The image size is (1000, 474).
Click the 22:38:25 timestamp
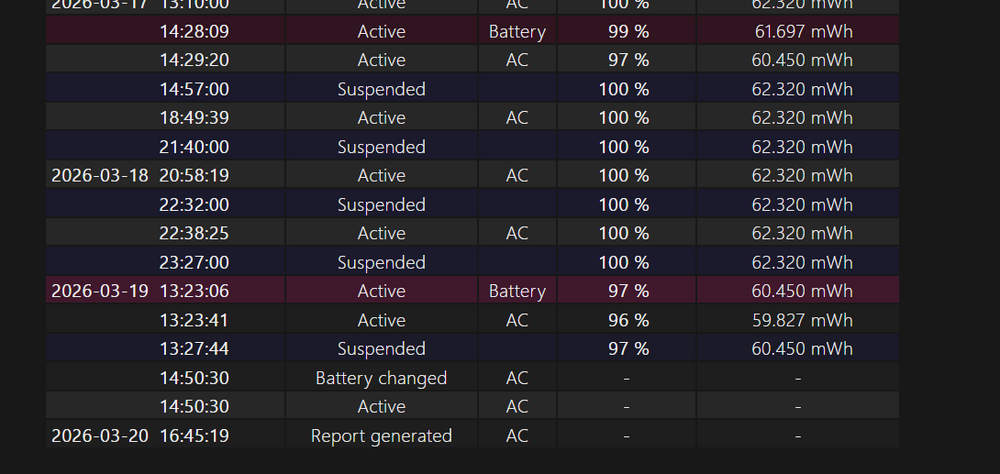point(194,233)
